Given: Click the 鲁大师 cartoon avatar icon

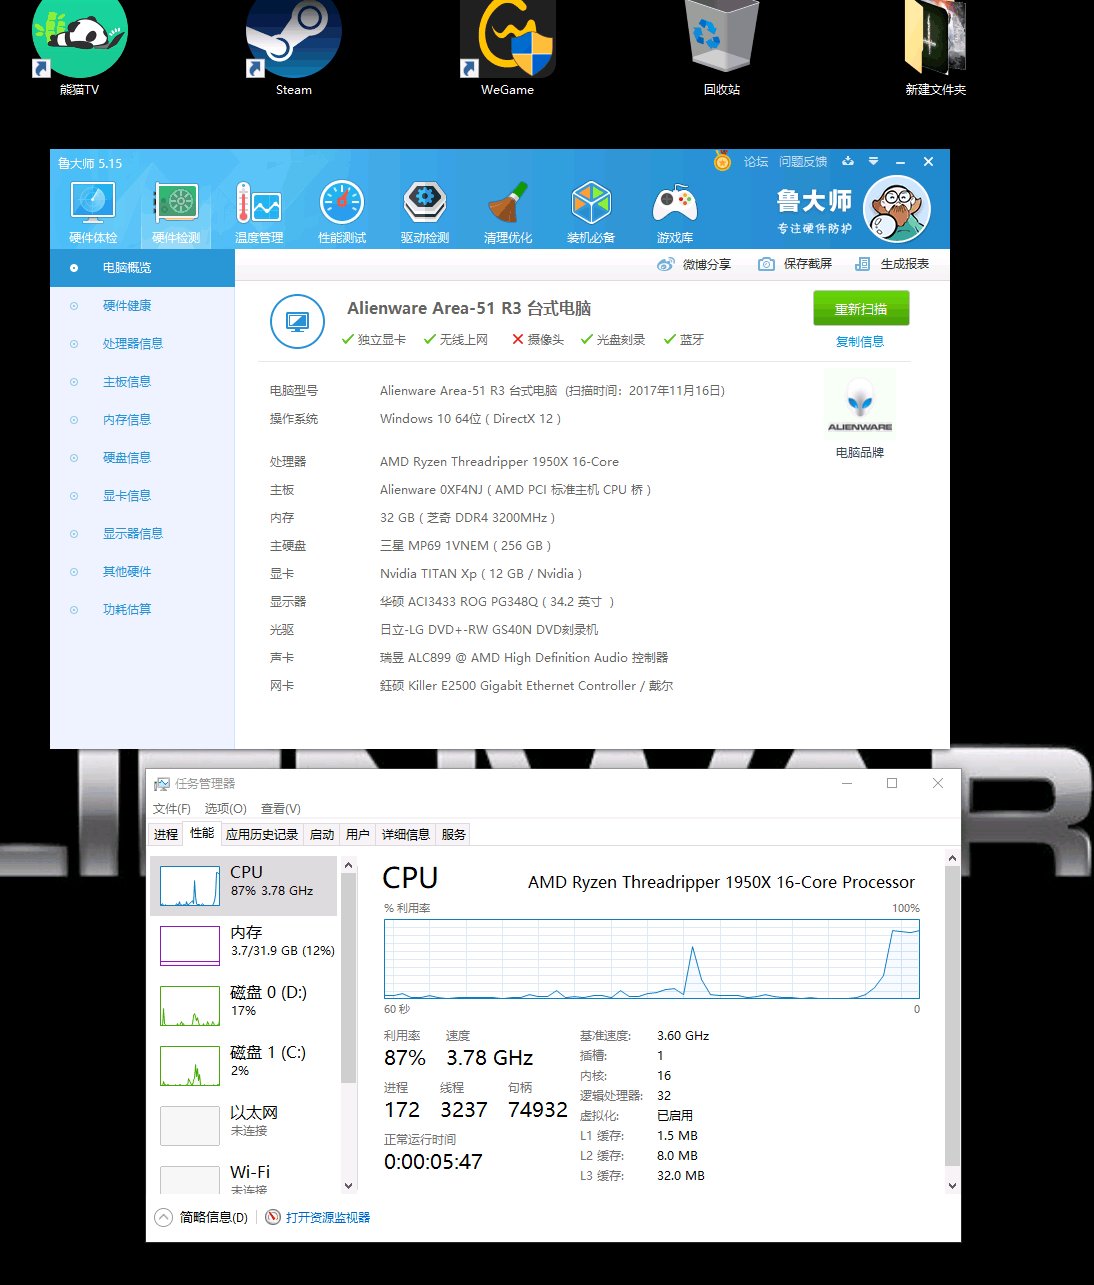Looking at the screenshot, I should 897,209.
